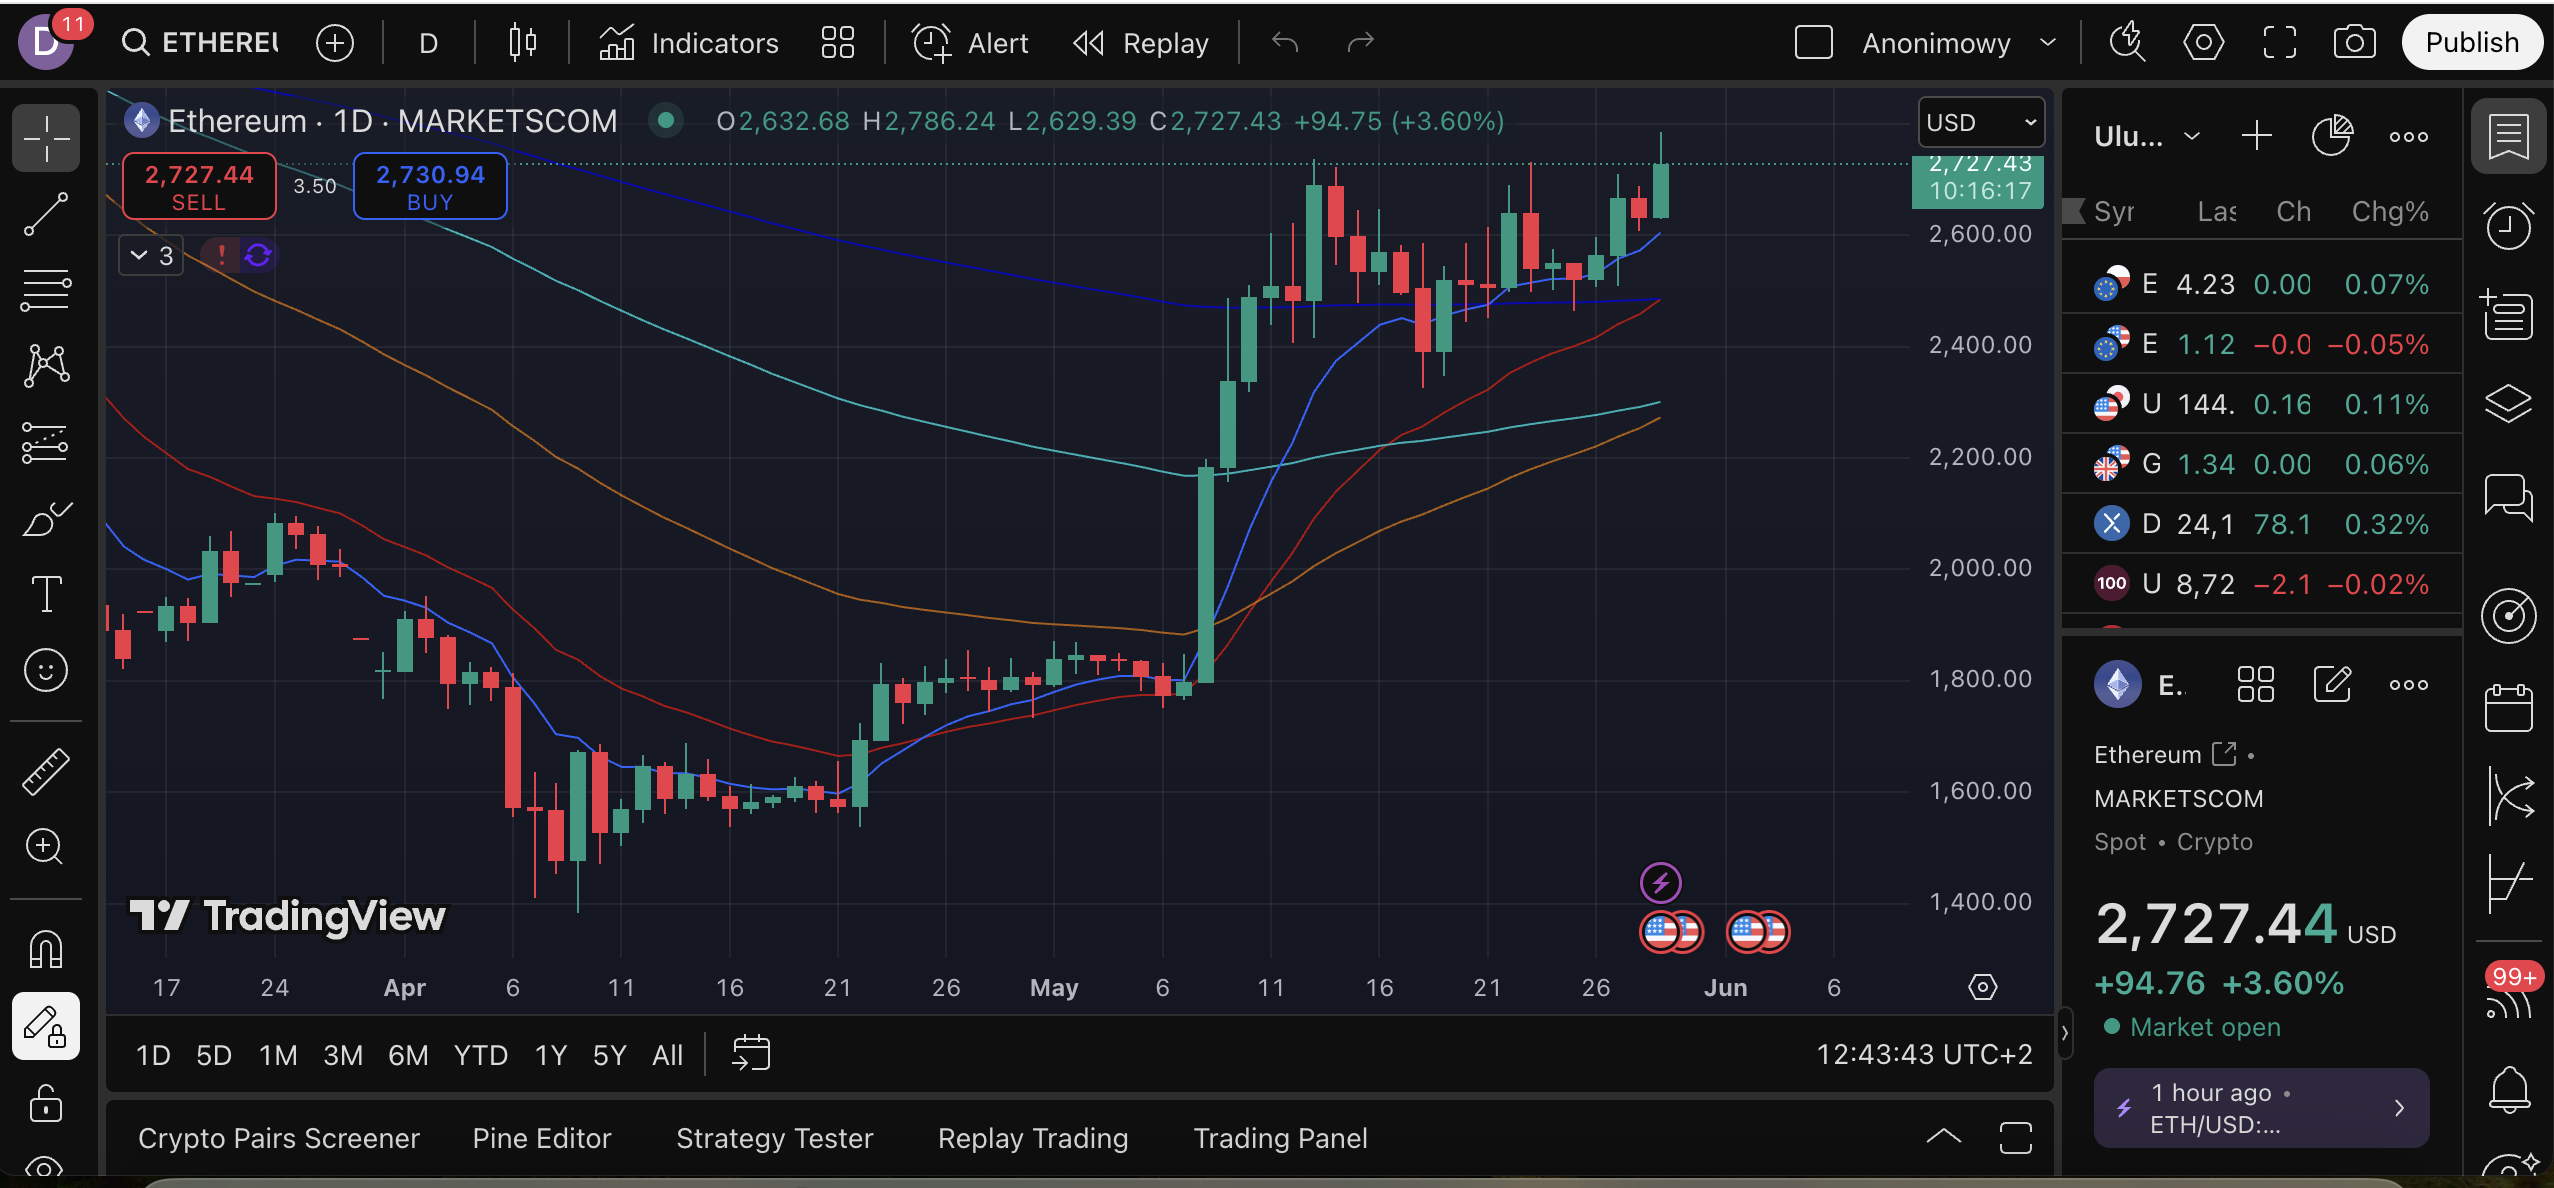2554x1188 pixels.
Task: Expand the Anonimowy layout dropdown arrow
Action: coord(2048,43)
